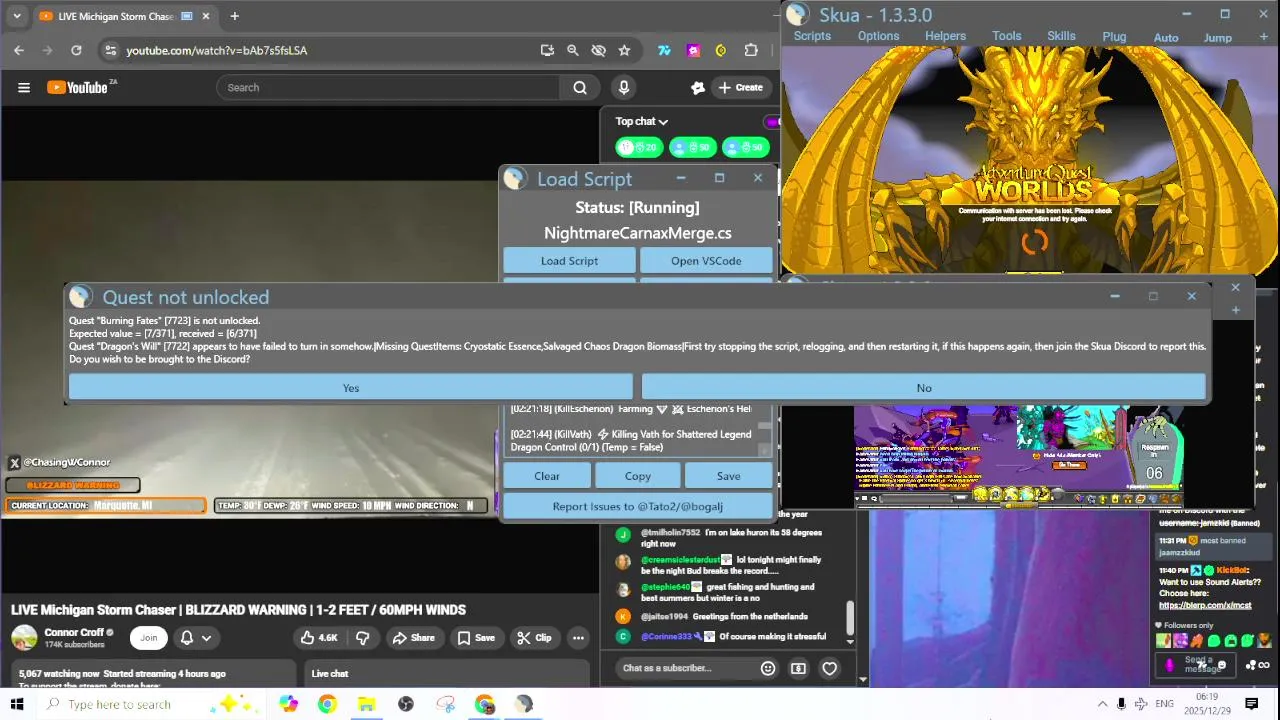Click Jump in Skua menu bar

click(x=1217, y=38)
